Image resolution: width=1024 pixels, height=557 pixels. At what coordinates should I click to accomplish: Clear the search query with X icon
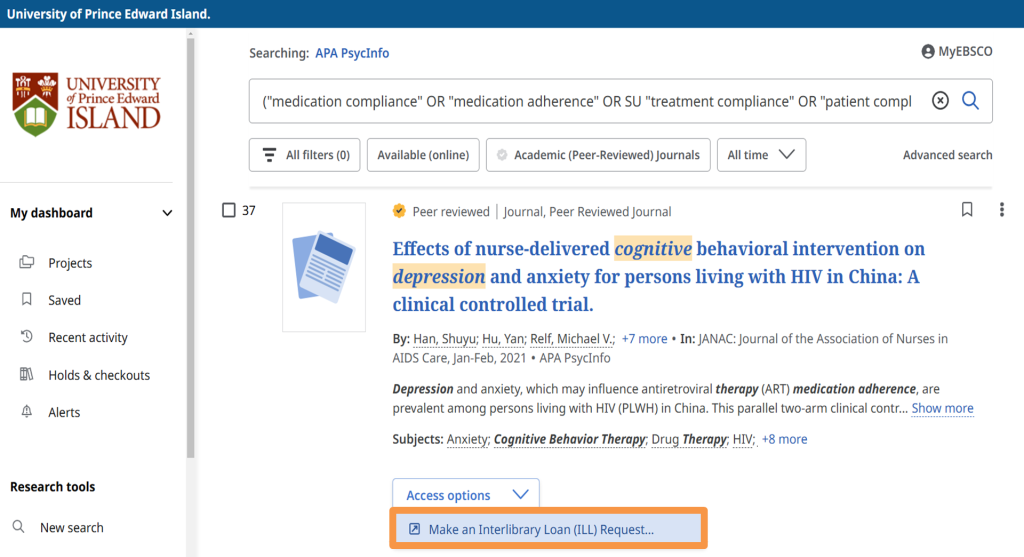[x=940, y=101]
